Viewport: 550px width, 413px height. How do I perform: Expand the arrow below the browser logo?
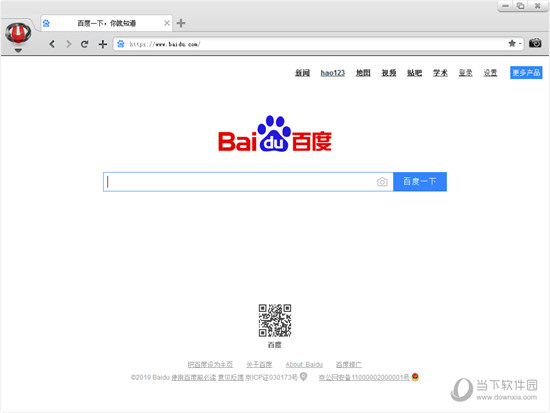click(x=18, y=51)
